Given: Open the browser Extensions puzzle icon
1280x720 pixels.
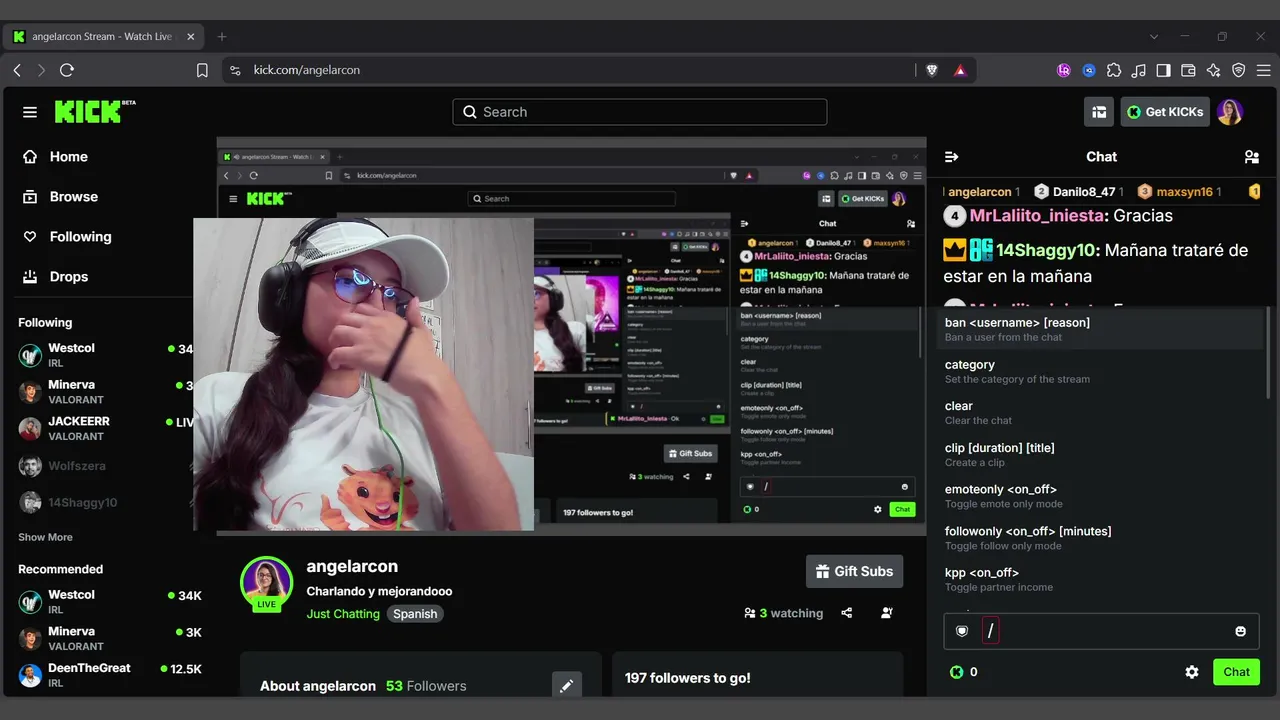Looking at the screenshot, I should pyautogui.click(x=1114, y=70).
